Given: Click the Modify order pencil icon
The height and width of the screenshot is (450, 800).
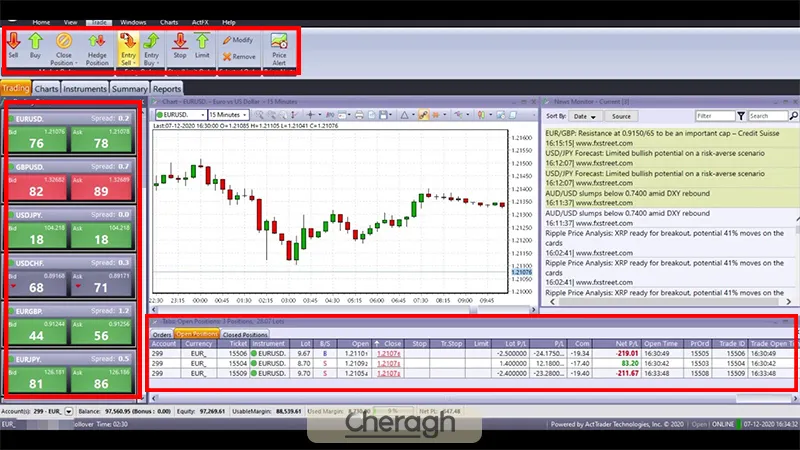Looking at the screenshot, I should pyautogui.click(x=239, y=39).
